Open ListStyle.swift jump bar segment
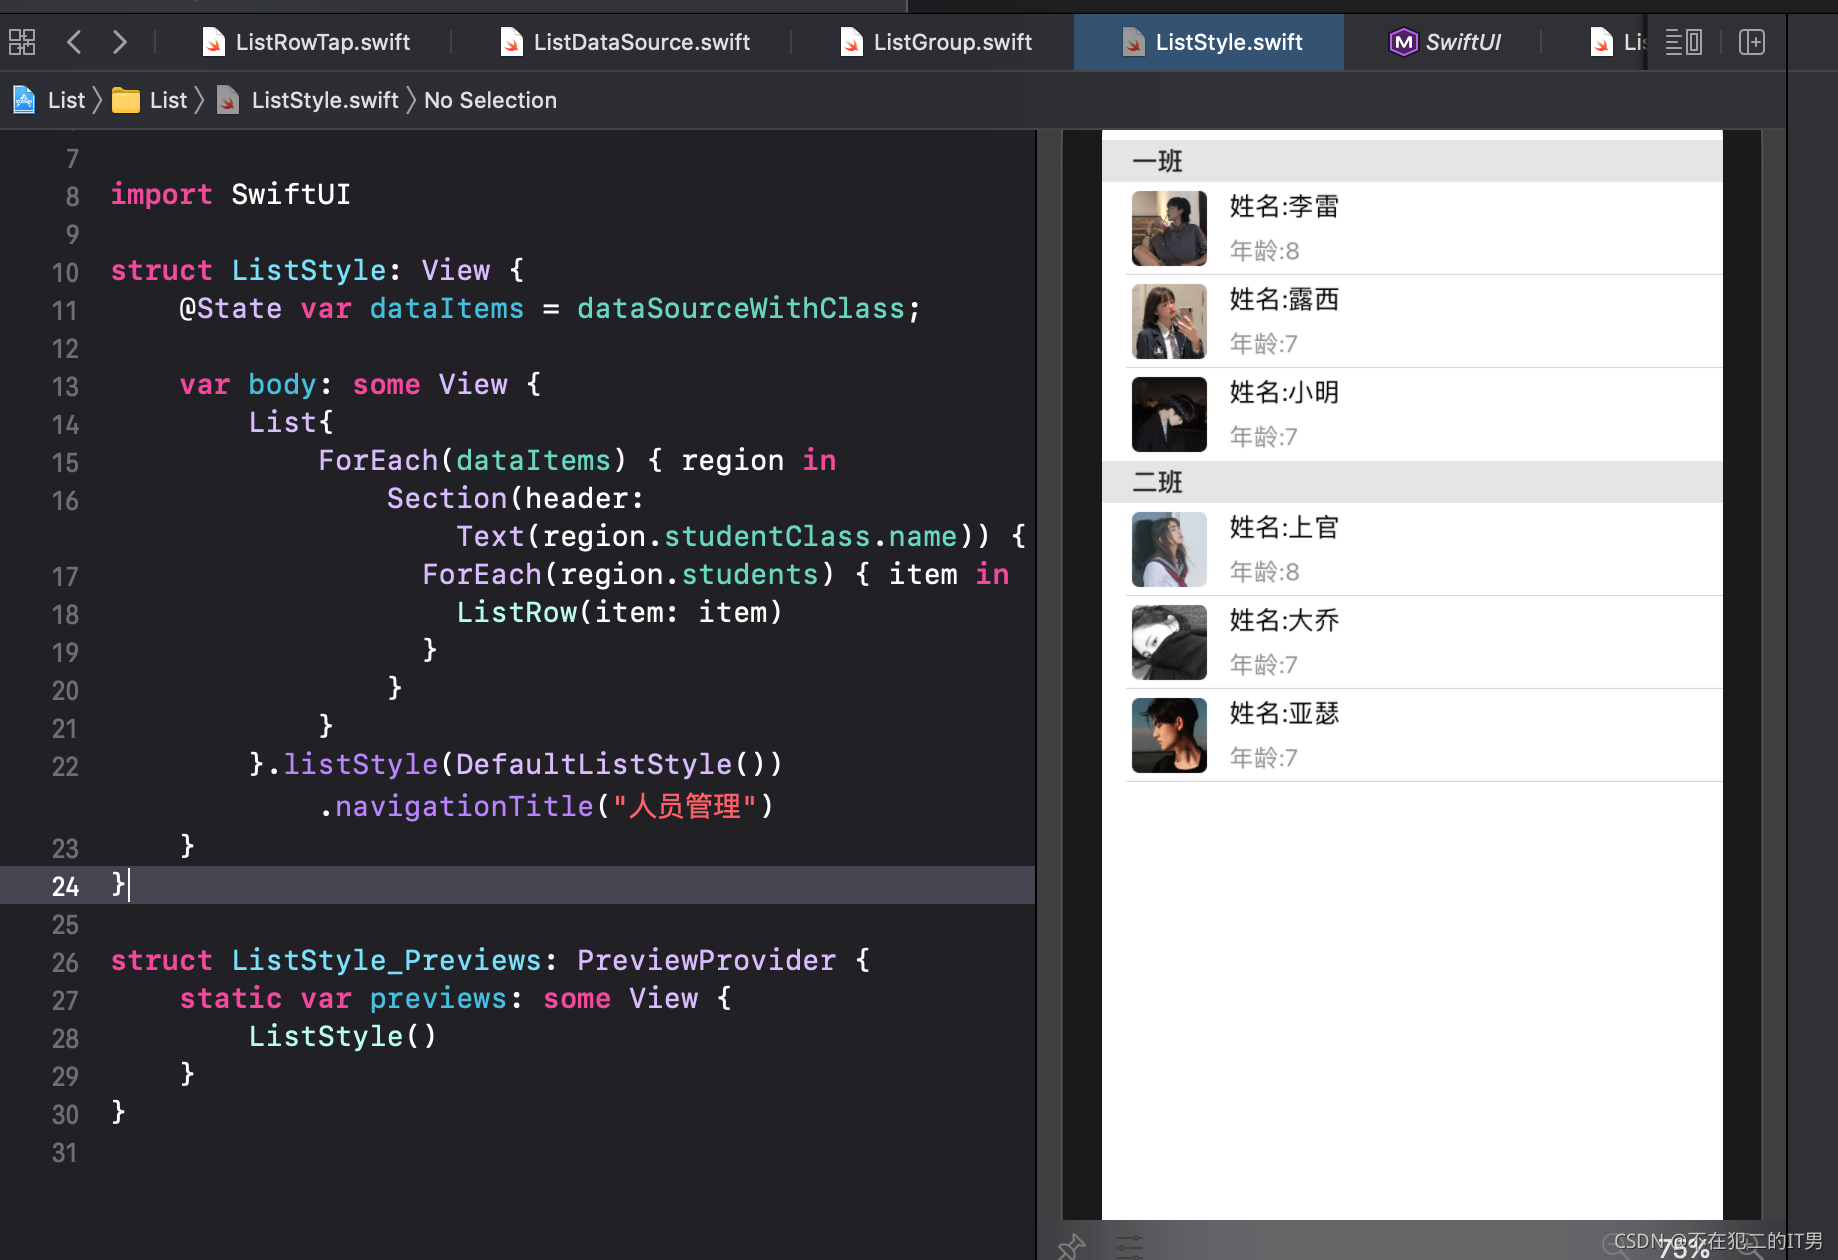 click(x=308, y=100)
